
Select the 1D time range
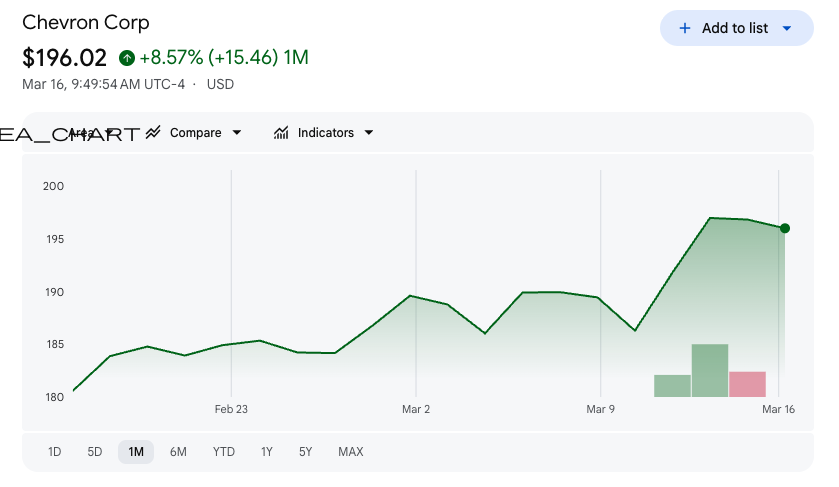[55, 452]
